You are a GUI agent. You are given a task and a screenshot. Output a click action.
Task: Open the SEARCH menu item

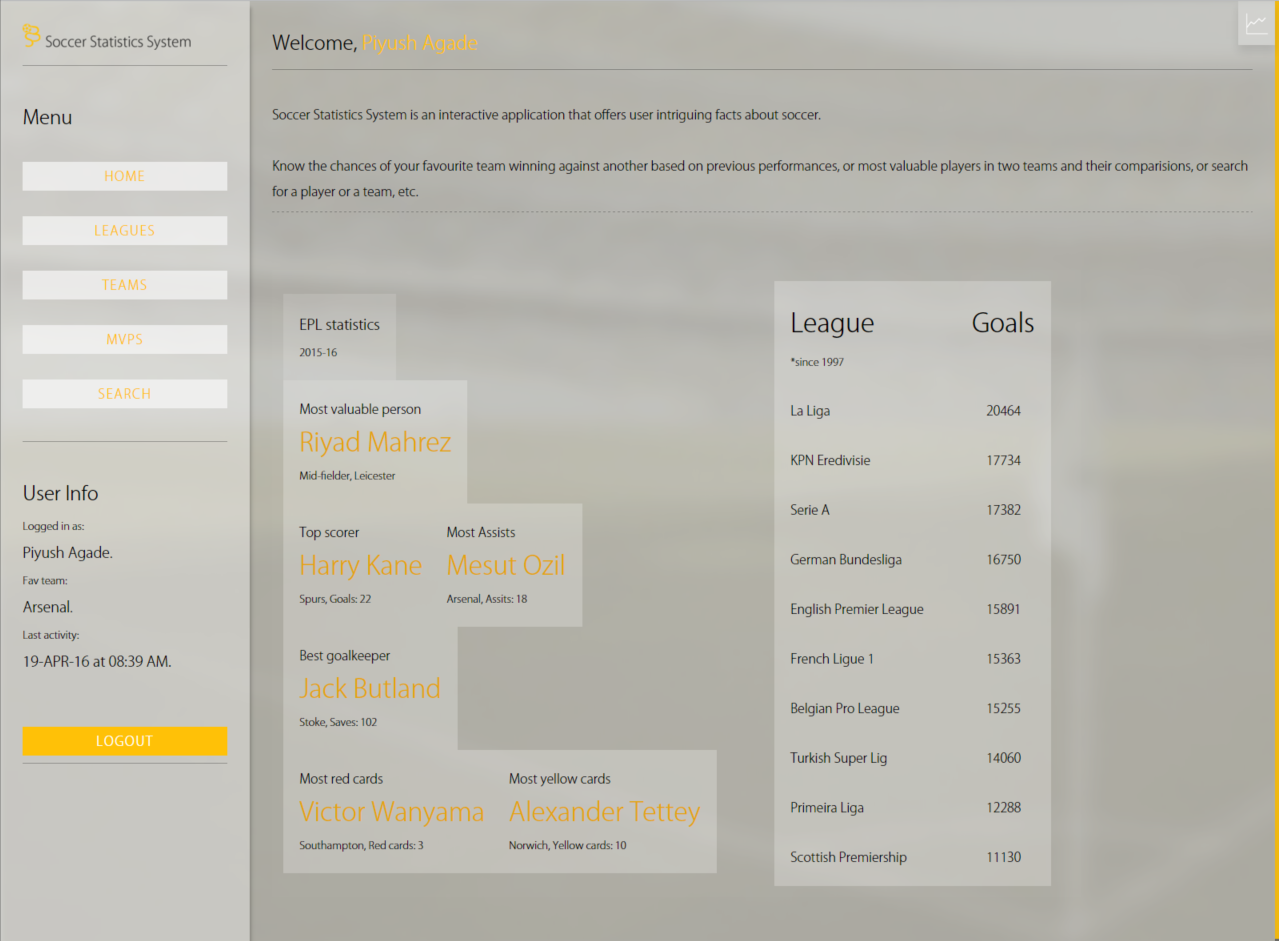pos(125,394)
